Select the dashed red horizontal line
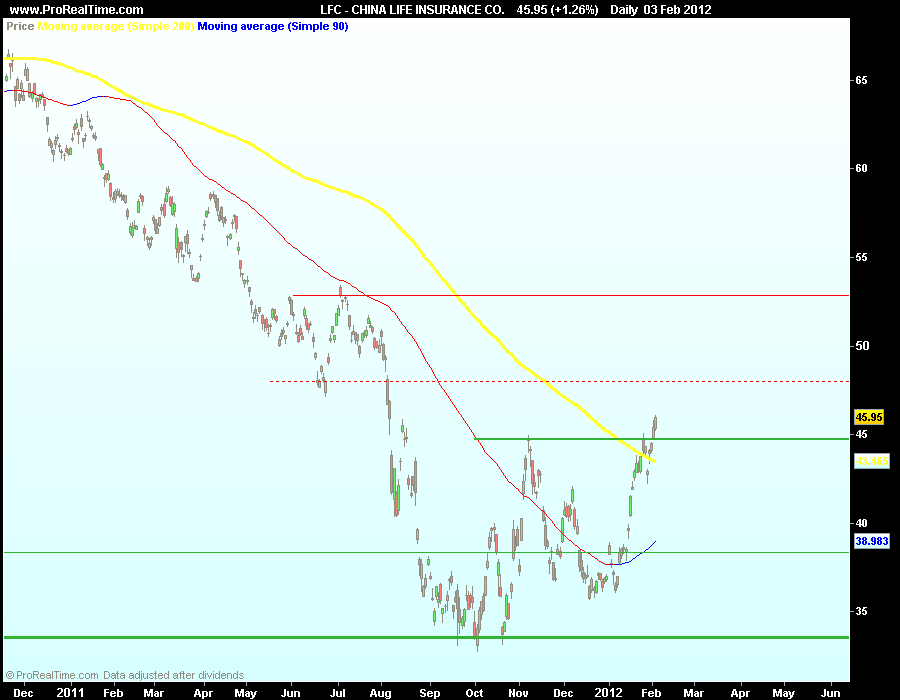The width and height of the screenshot is (900, 700). click(x=559, y=381)
